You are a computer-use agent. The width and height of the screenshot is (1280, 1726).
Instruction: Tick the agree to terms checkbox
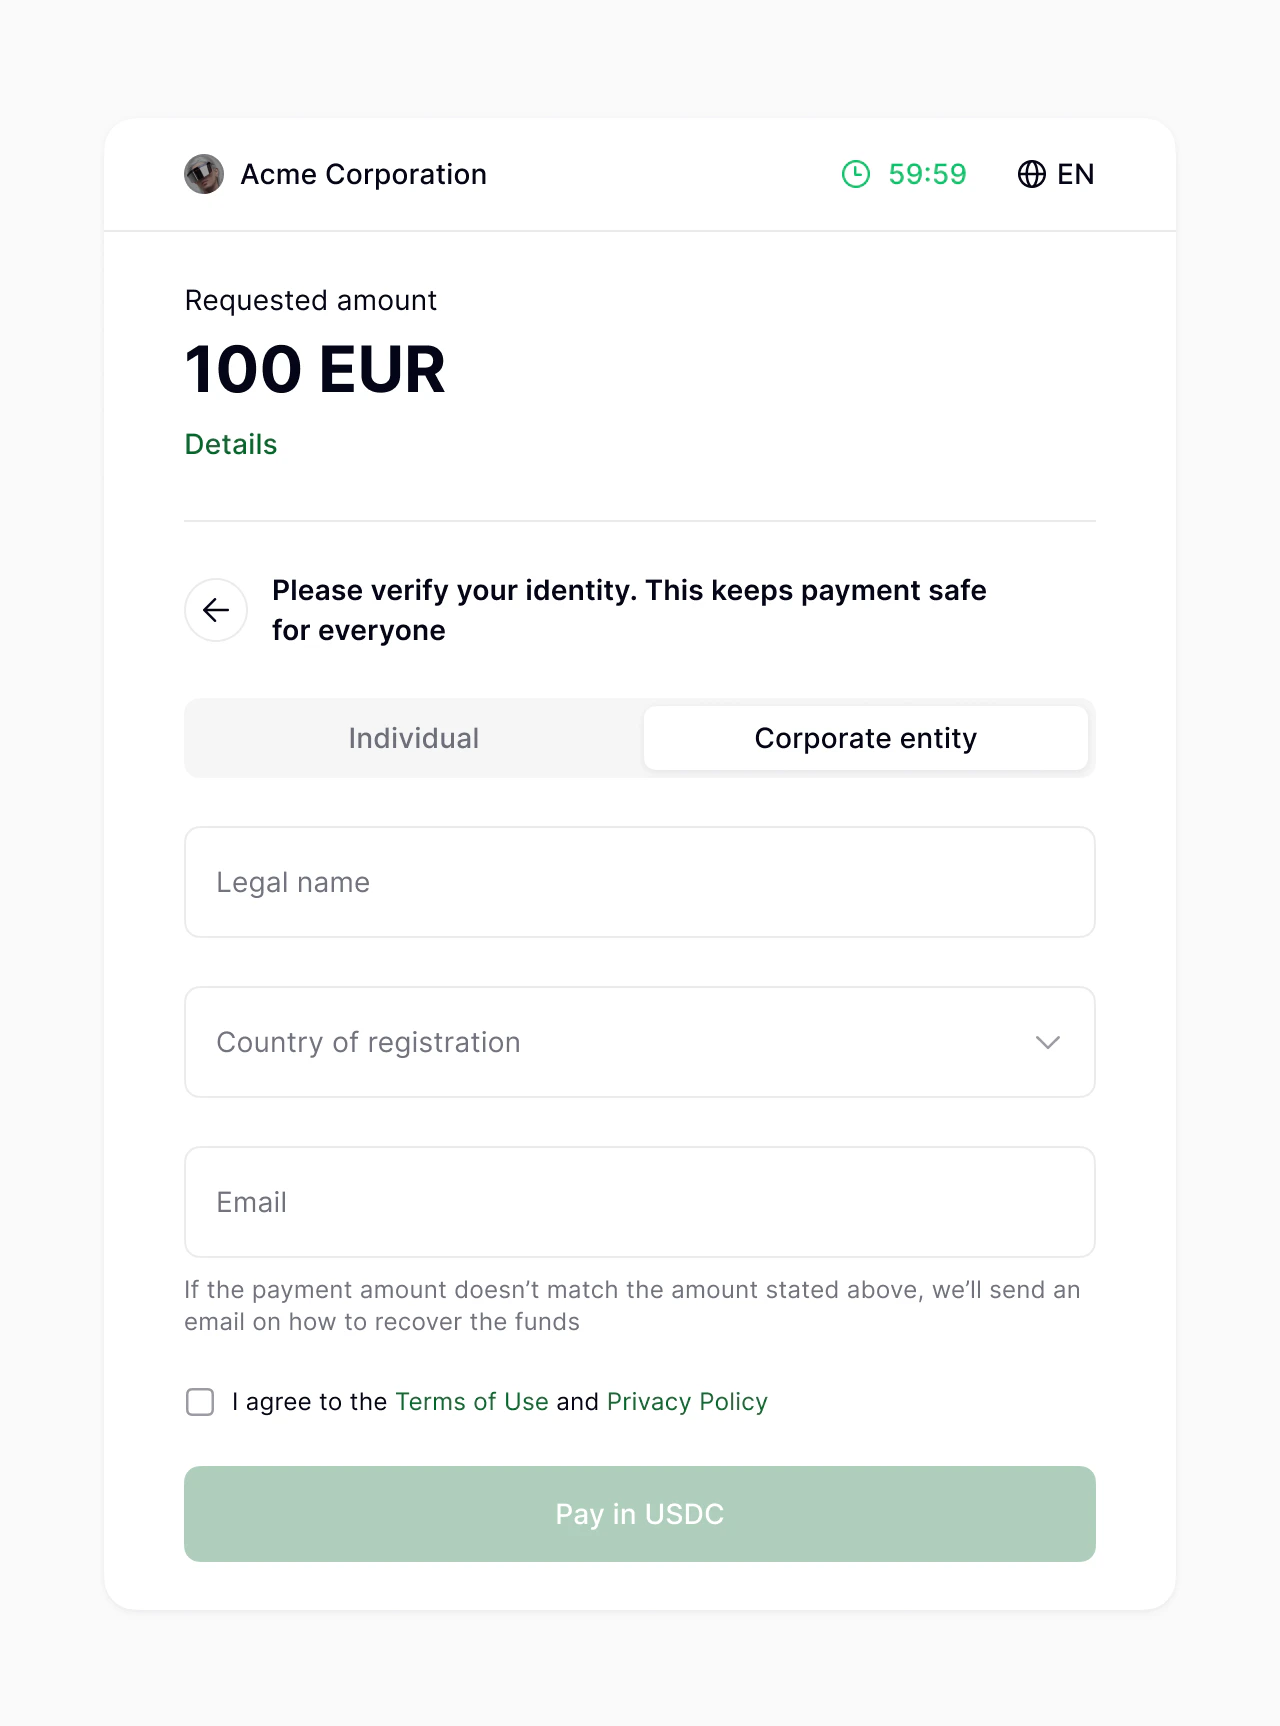coord(200,1402)
